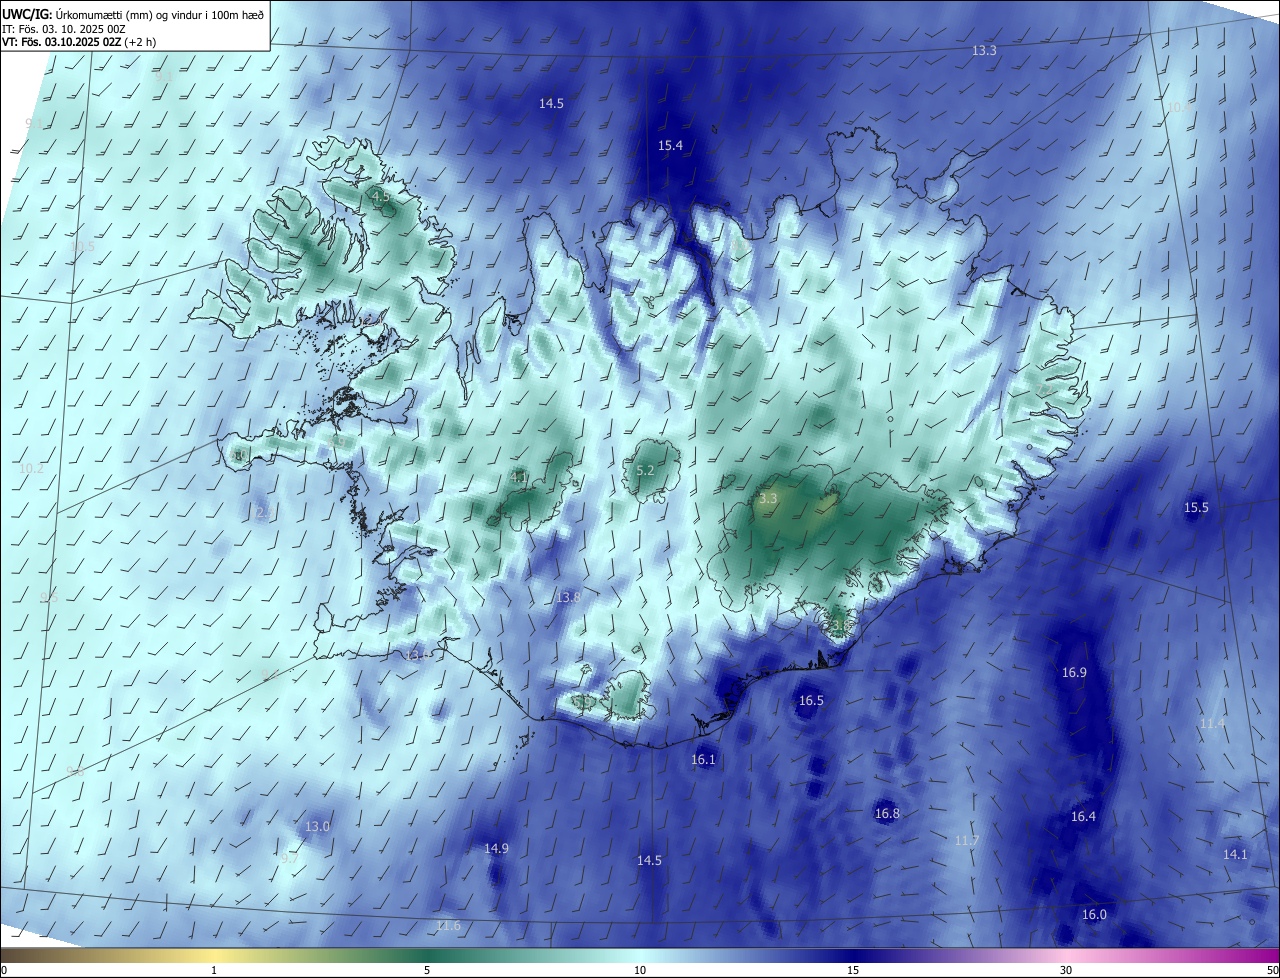This screenshot has height=978, width=1280.
Task: Click the 16.1 value label
Action: 703,760
